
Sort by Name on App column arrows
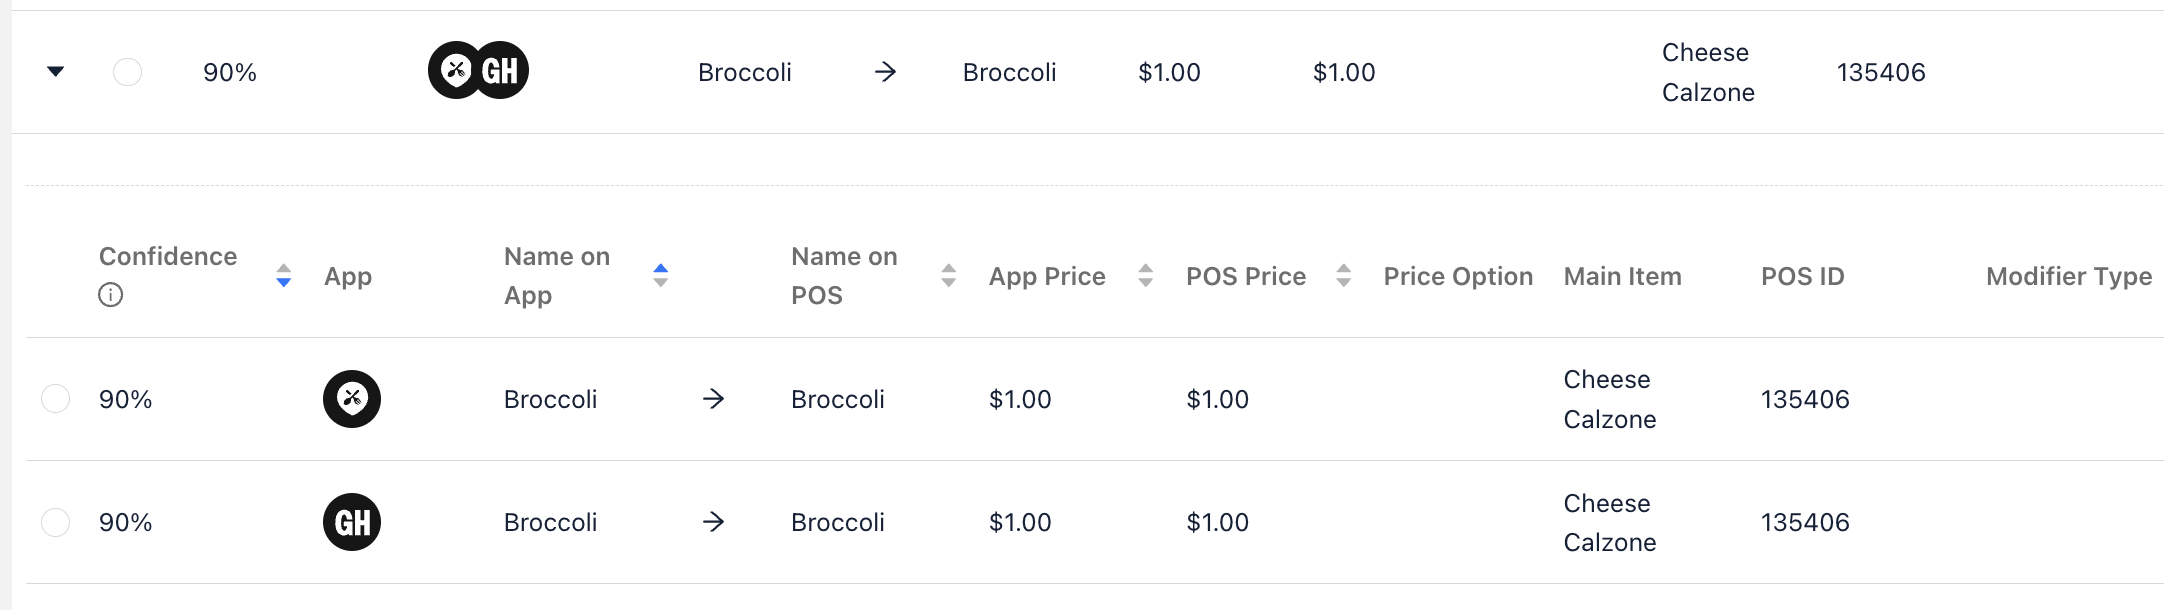[x=660, y=275]
